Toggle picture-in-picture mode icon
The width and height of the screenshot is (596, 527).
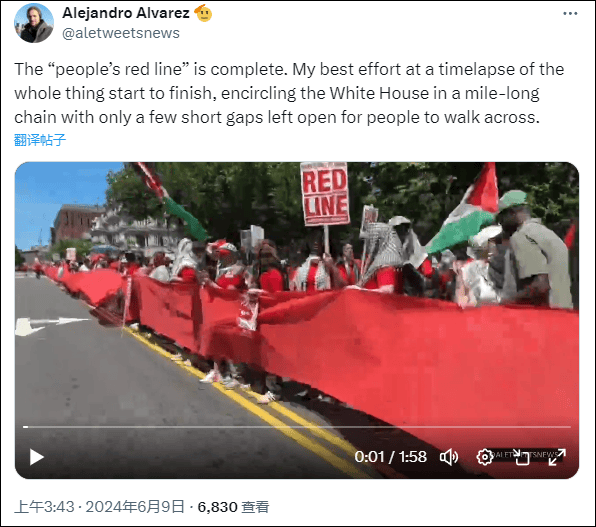pos(522,457)
